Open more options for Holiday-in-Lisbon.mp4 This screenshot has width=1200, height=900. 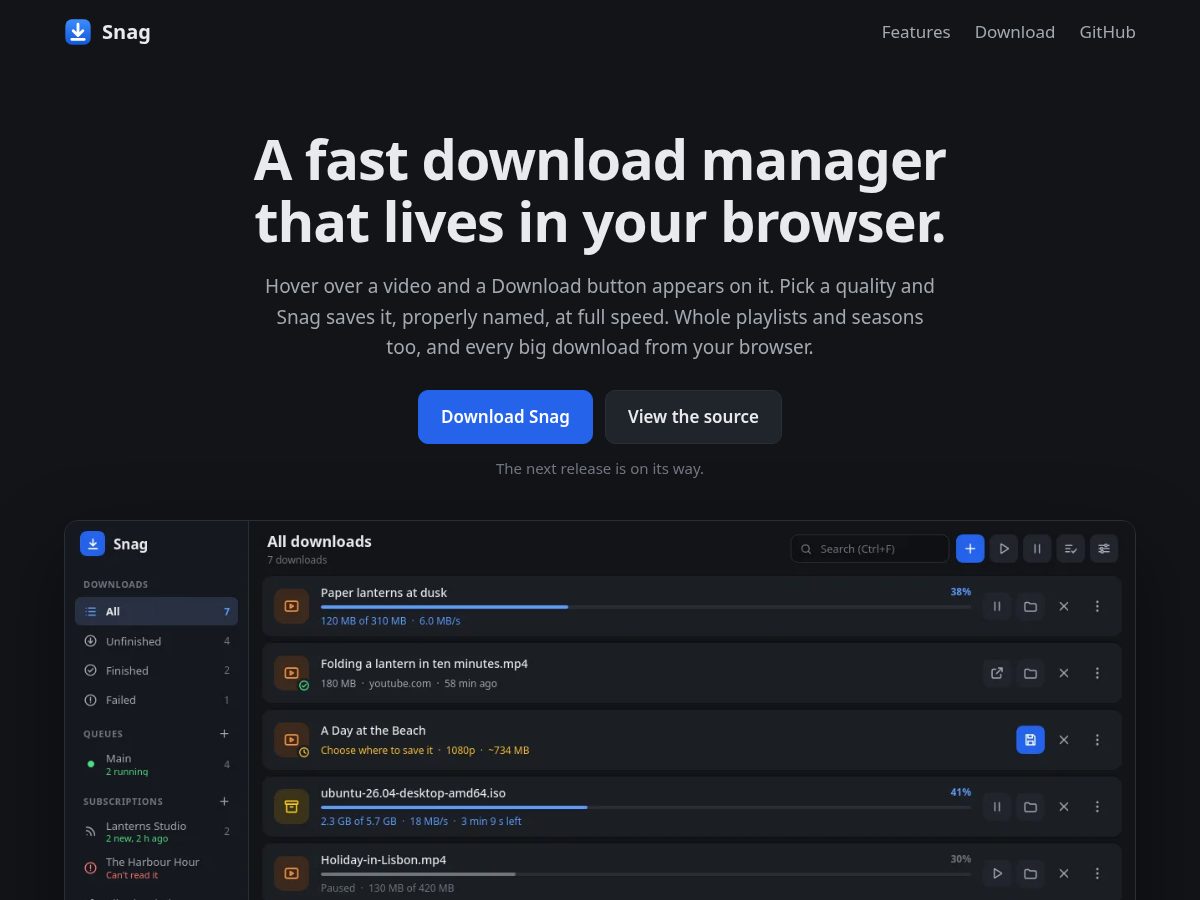1097,874
